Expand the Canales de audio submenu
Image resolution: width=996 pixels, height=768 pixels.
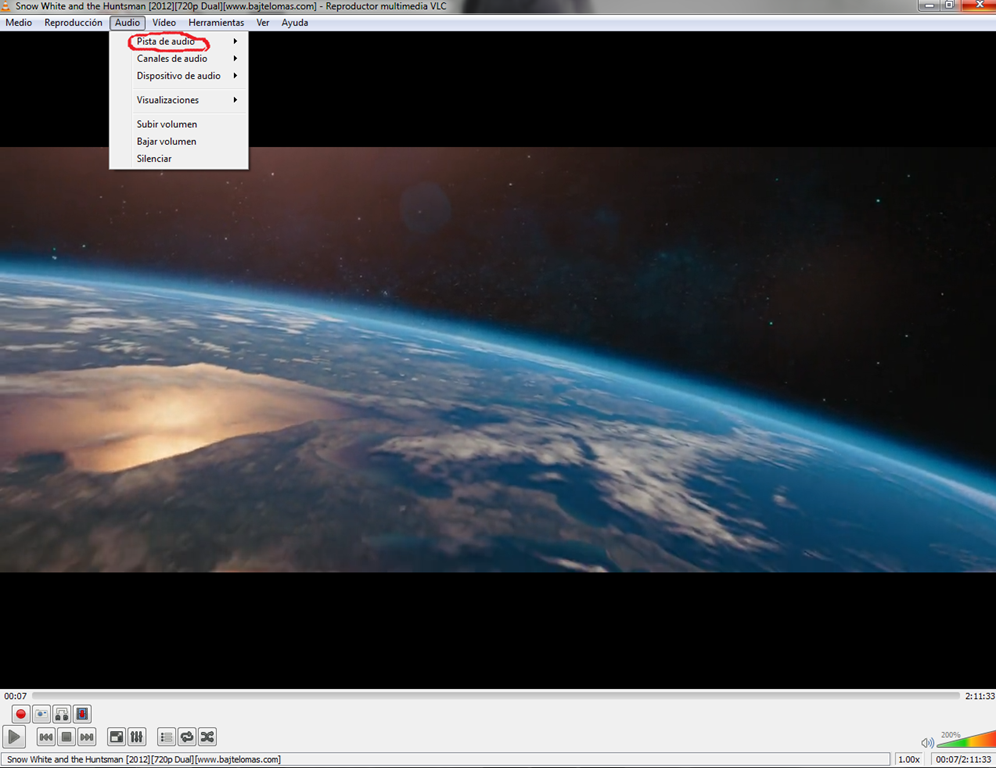coord(179,58)
